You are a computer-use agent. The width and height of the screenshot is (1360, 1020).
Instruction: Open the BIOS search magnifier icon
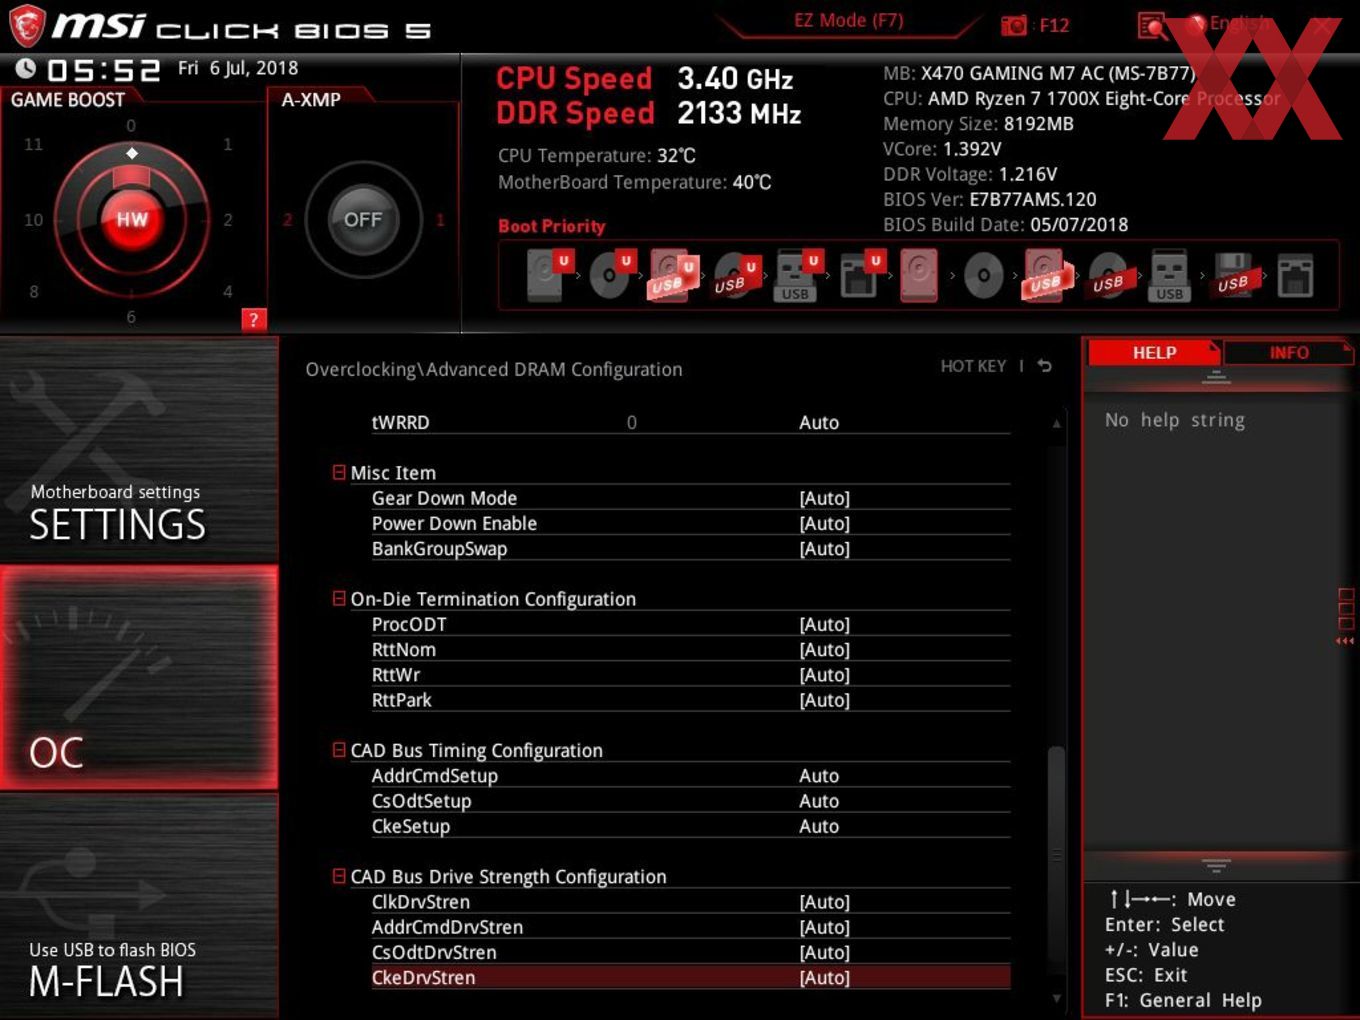coord(1152,25)
